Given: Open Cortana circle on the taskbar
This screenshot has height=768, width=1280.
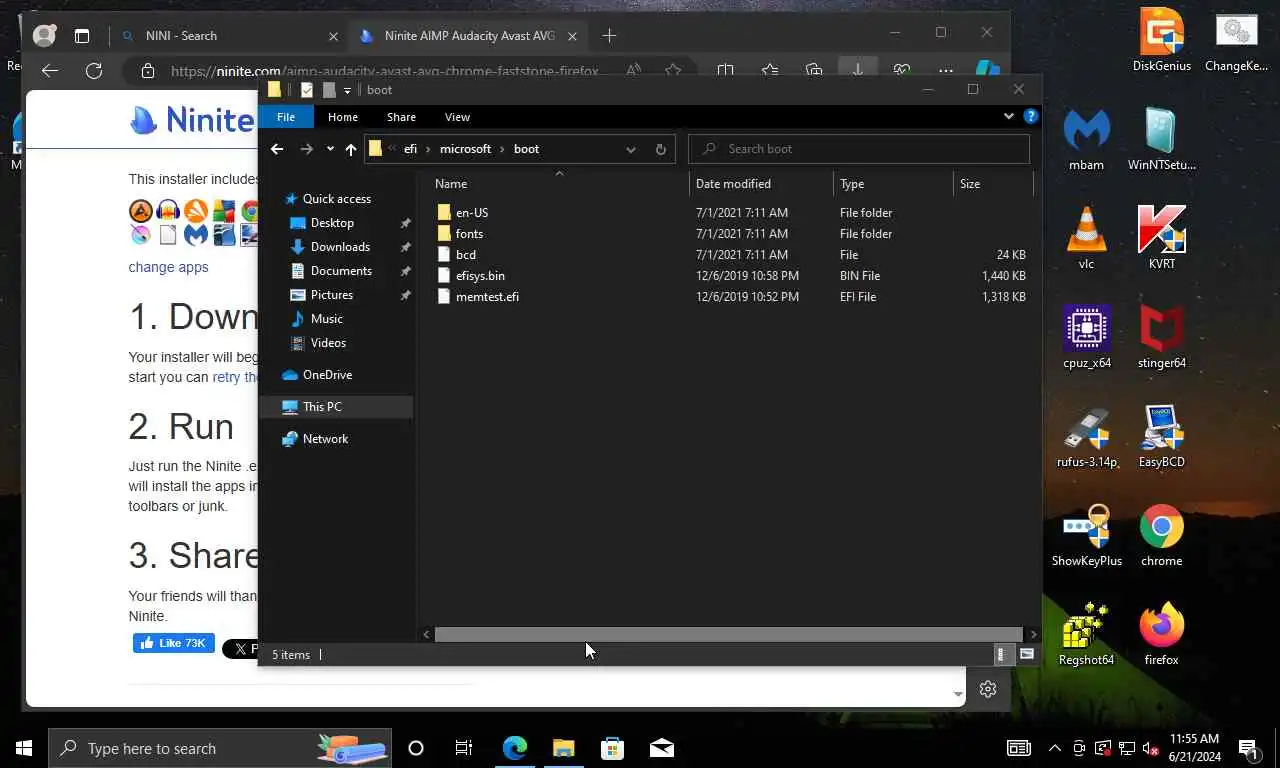Looking at the screenshot, I should (416, 748).
